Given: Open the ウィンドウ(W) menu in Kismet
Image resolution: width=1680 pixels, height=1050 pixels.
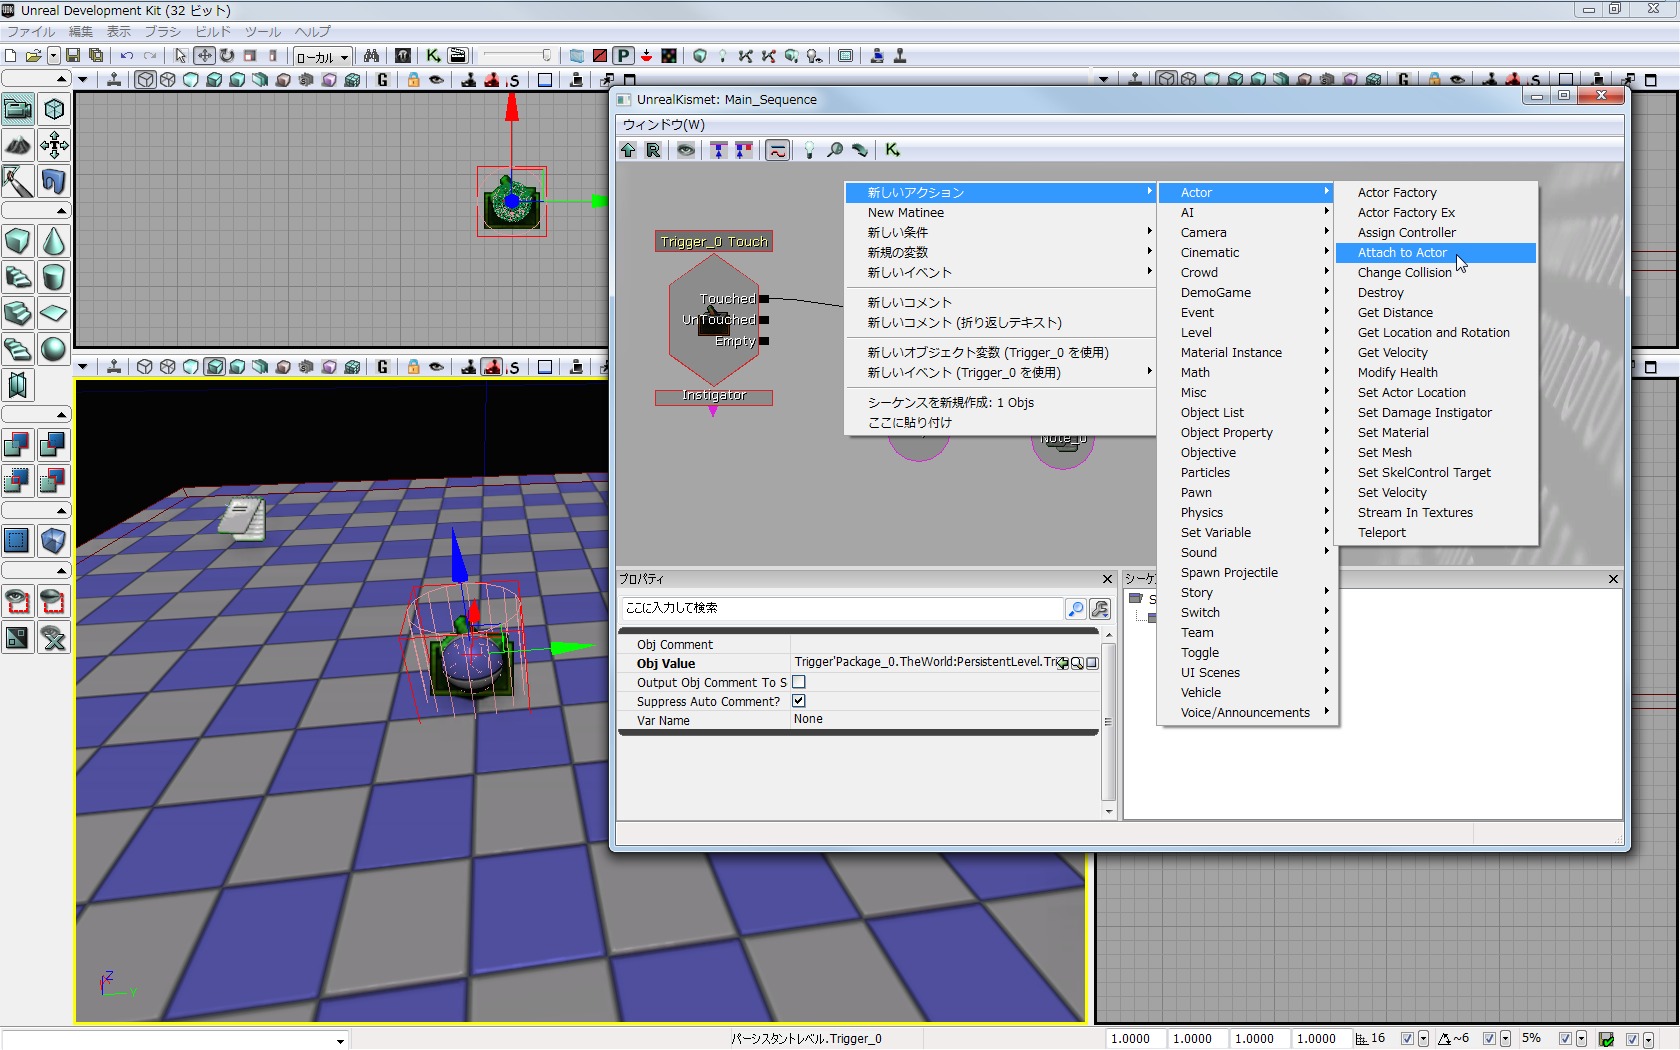Looking at the screenshot, I should click(664, 124).
